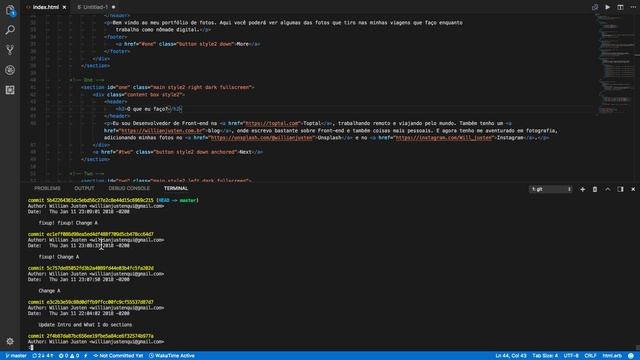Change indentation via Tab Size: 4
Screen dimensions: 640x360
545,356
